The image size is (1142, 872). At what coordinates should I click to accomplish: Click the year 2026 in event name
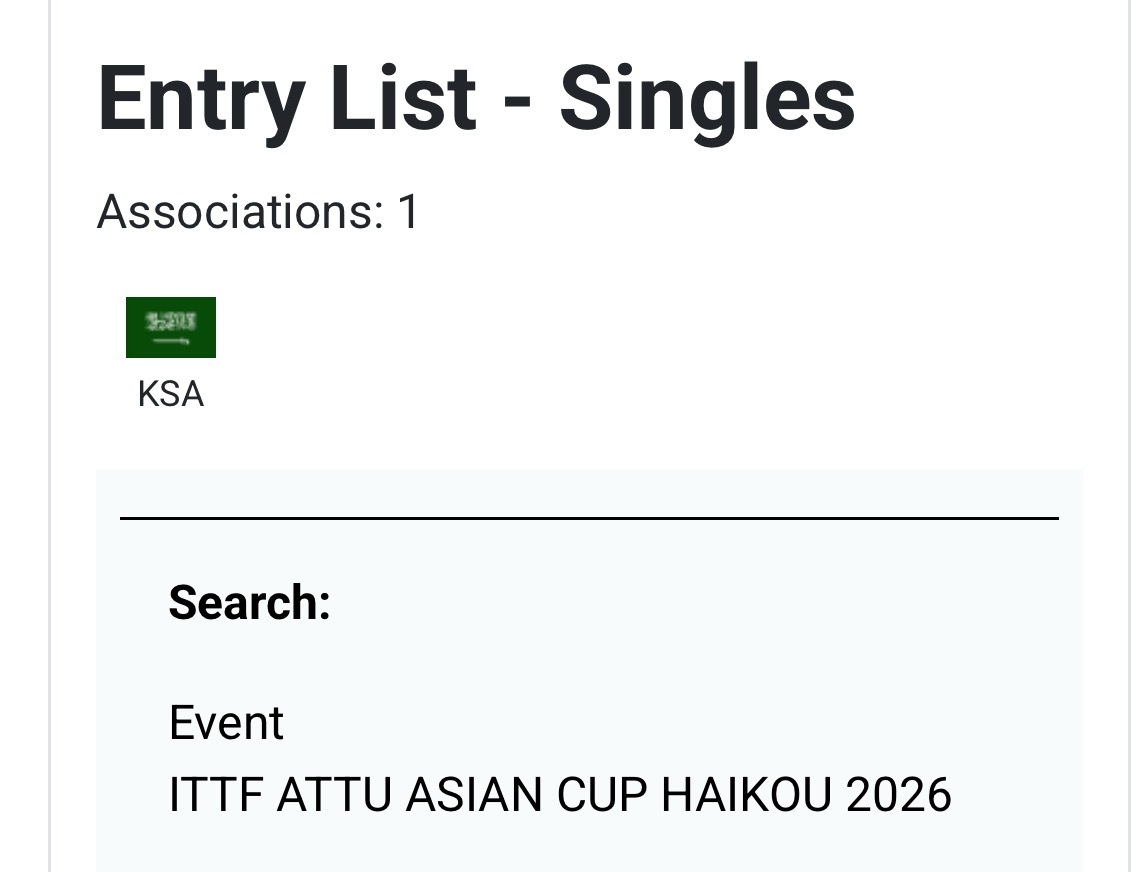[x=899, y=795]
